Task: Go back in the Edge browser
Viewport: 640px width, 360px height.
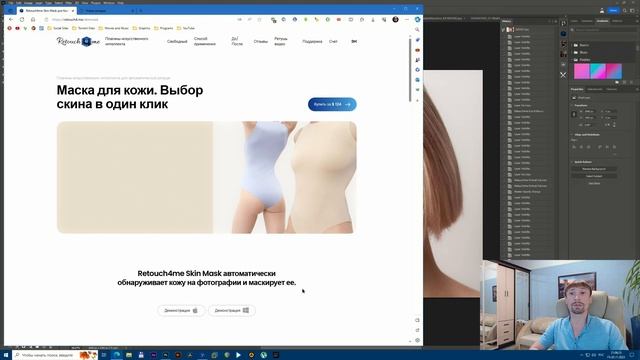Action: pos(11,20)
